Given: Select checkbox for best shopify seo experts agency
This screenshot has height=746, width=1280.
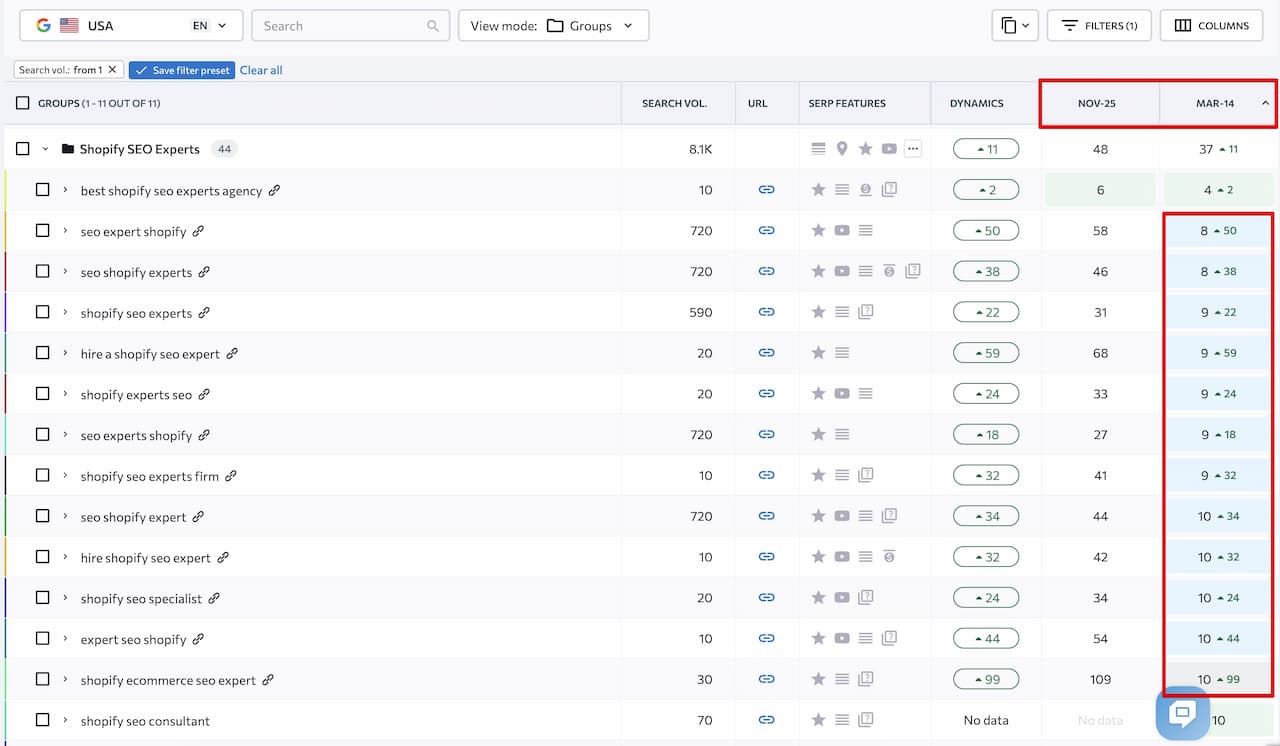Looking at the screenshot, I should [x=42, y=190].
